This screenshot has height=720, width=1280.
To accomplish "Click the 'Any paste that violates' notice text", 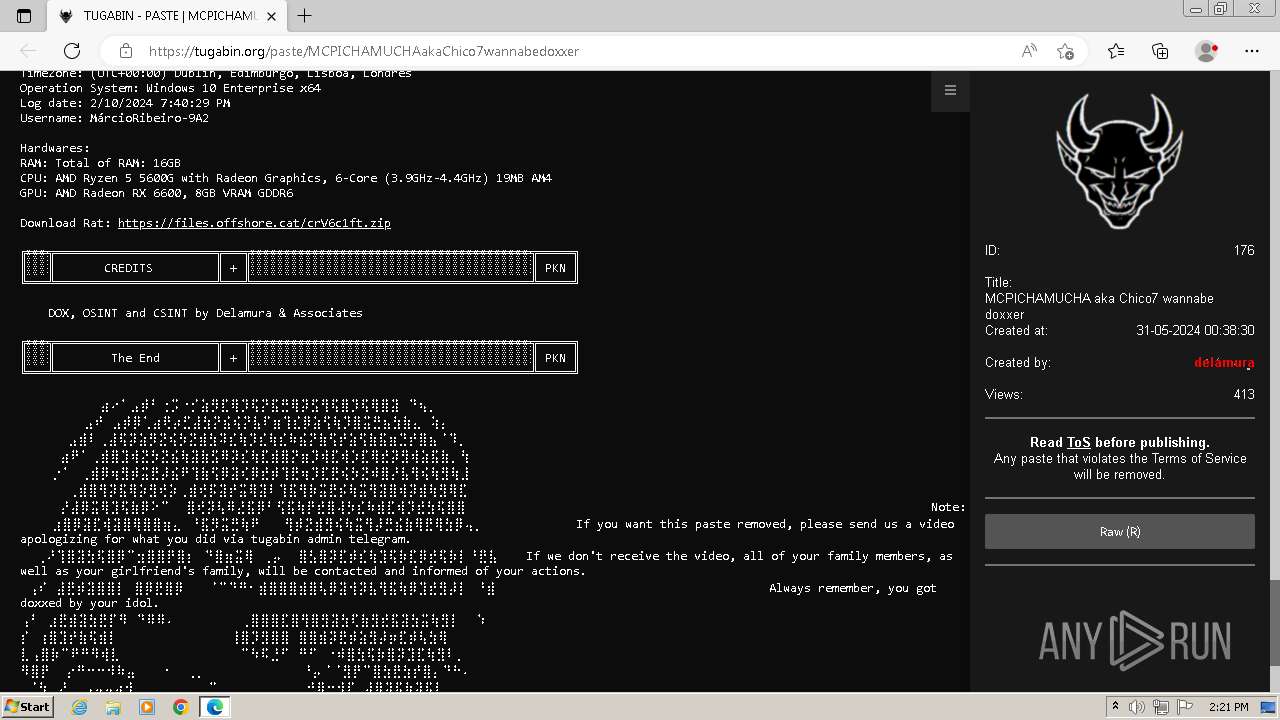I will click(x=1120, y=466).
